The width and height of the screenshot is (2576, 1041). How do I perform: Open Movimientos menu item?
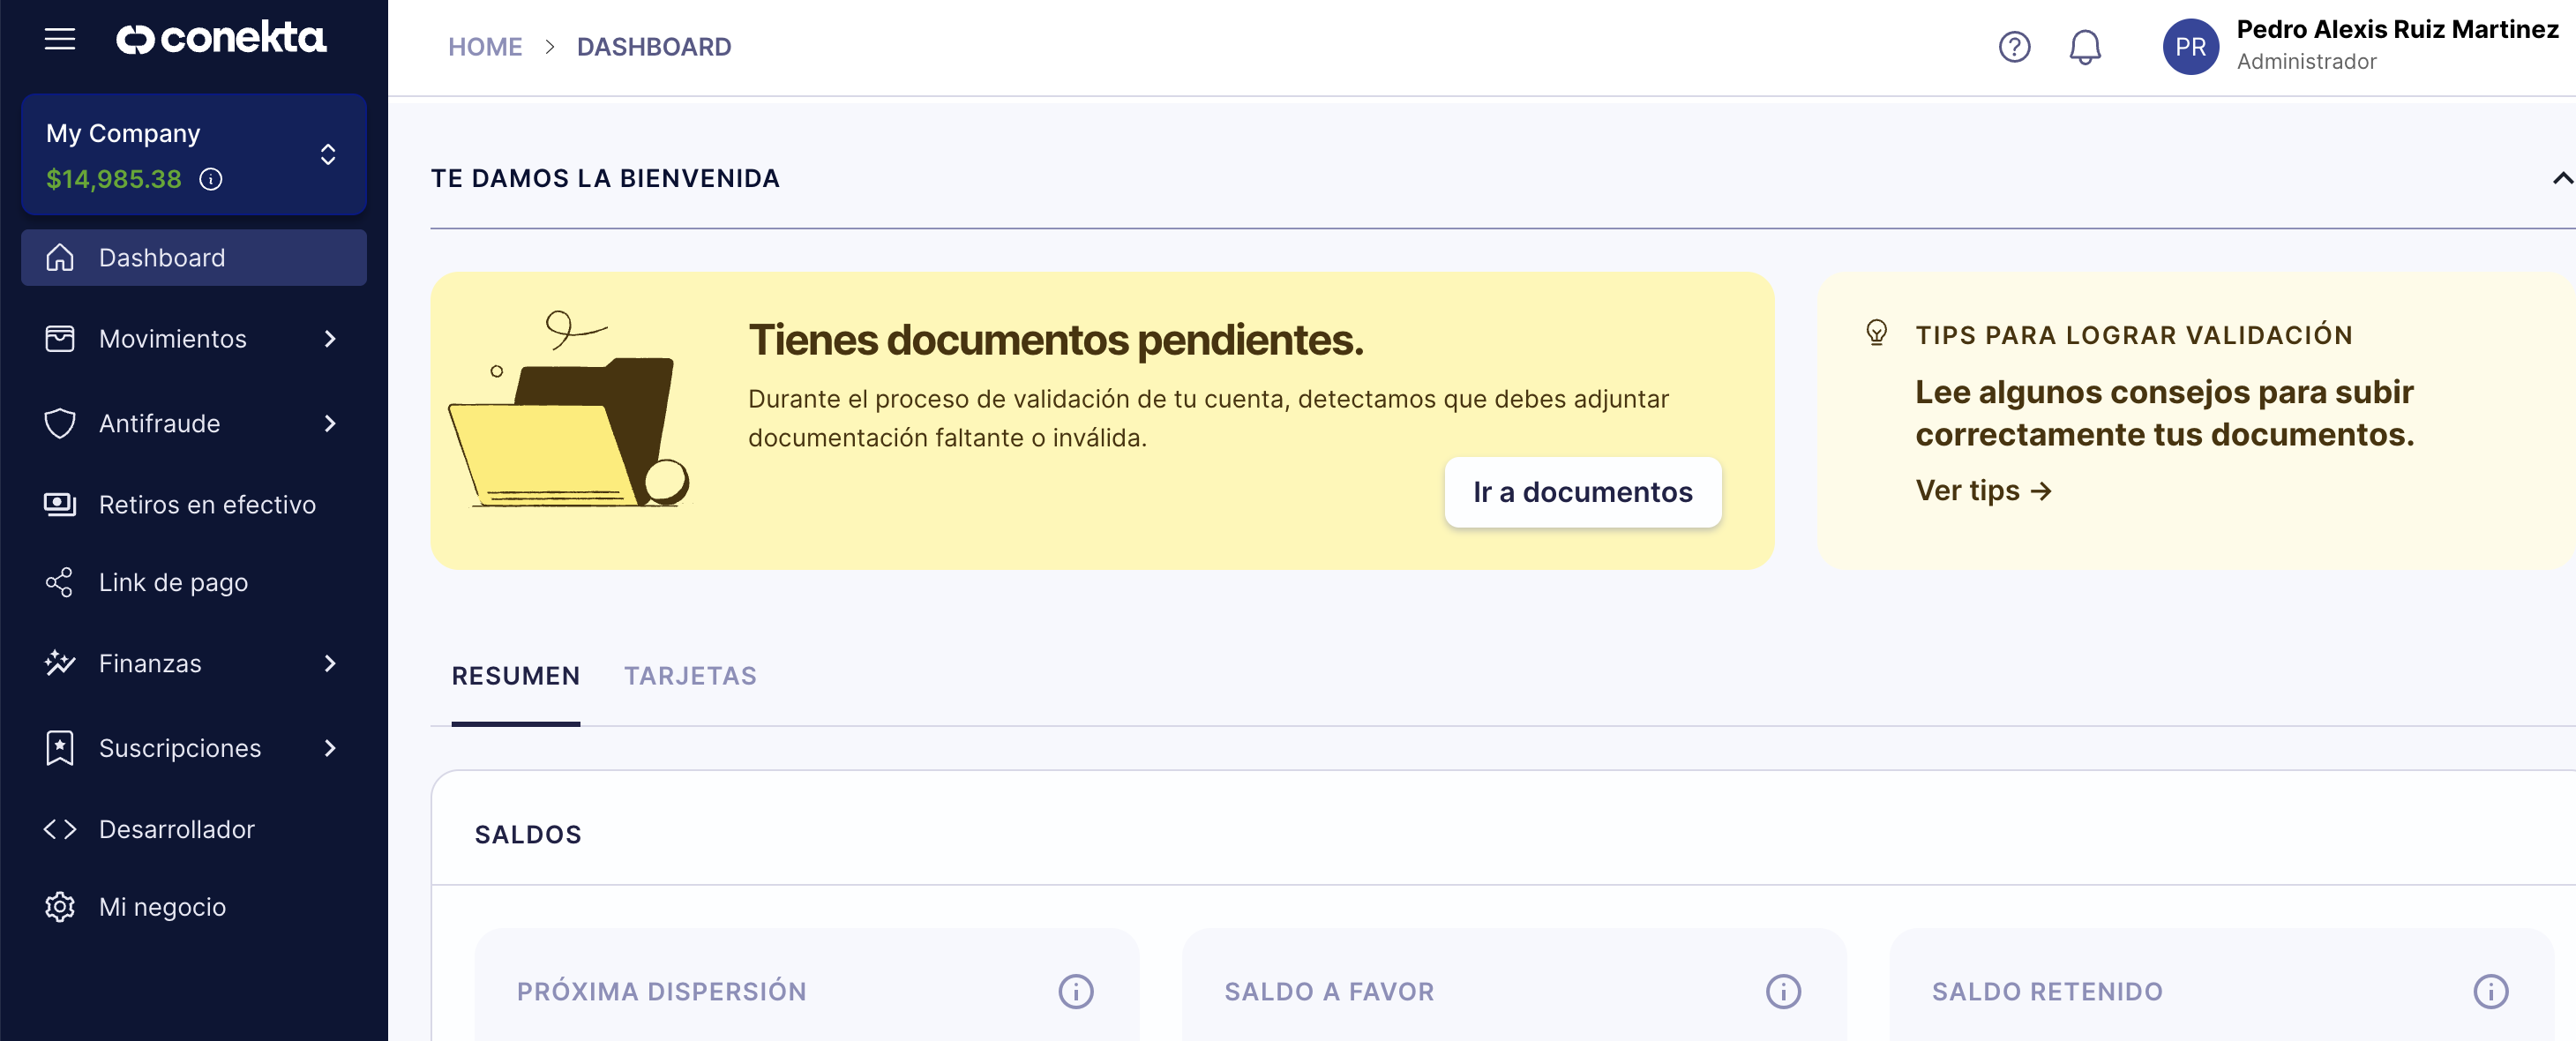(x=194, y=339)
